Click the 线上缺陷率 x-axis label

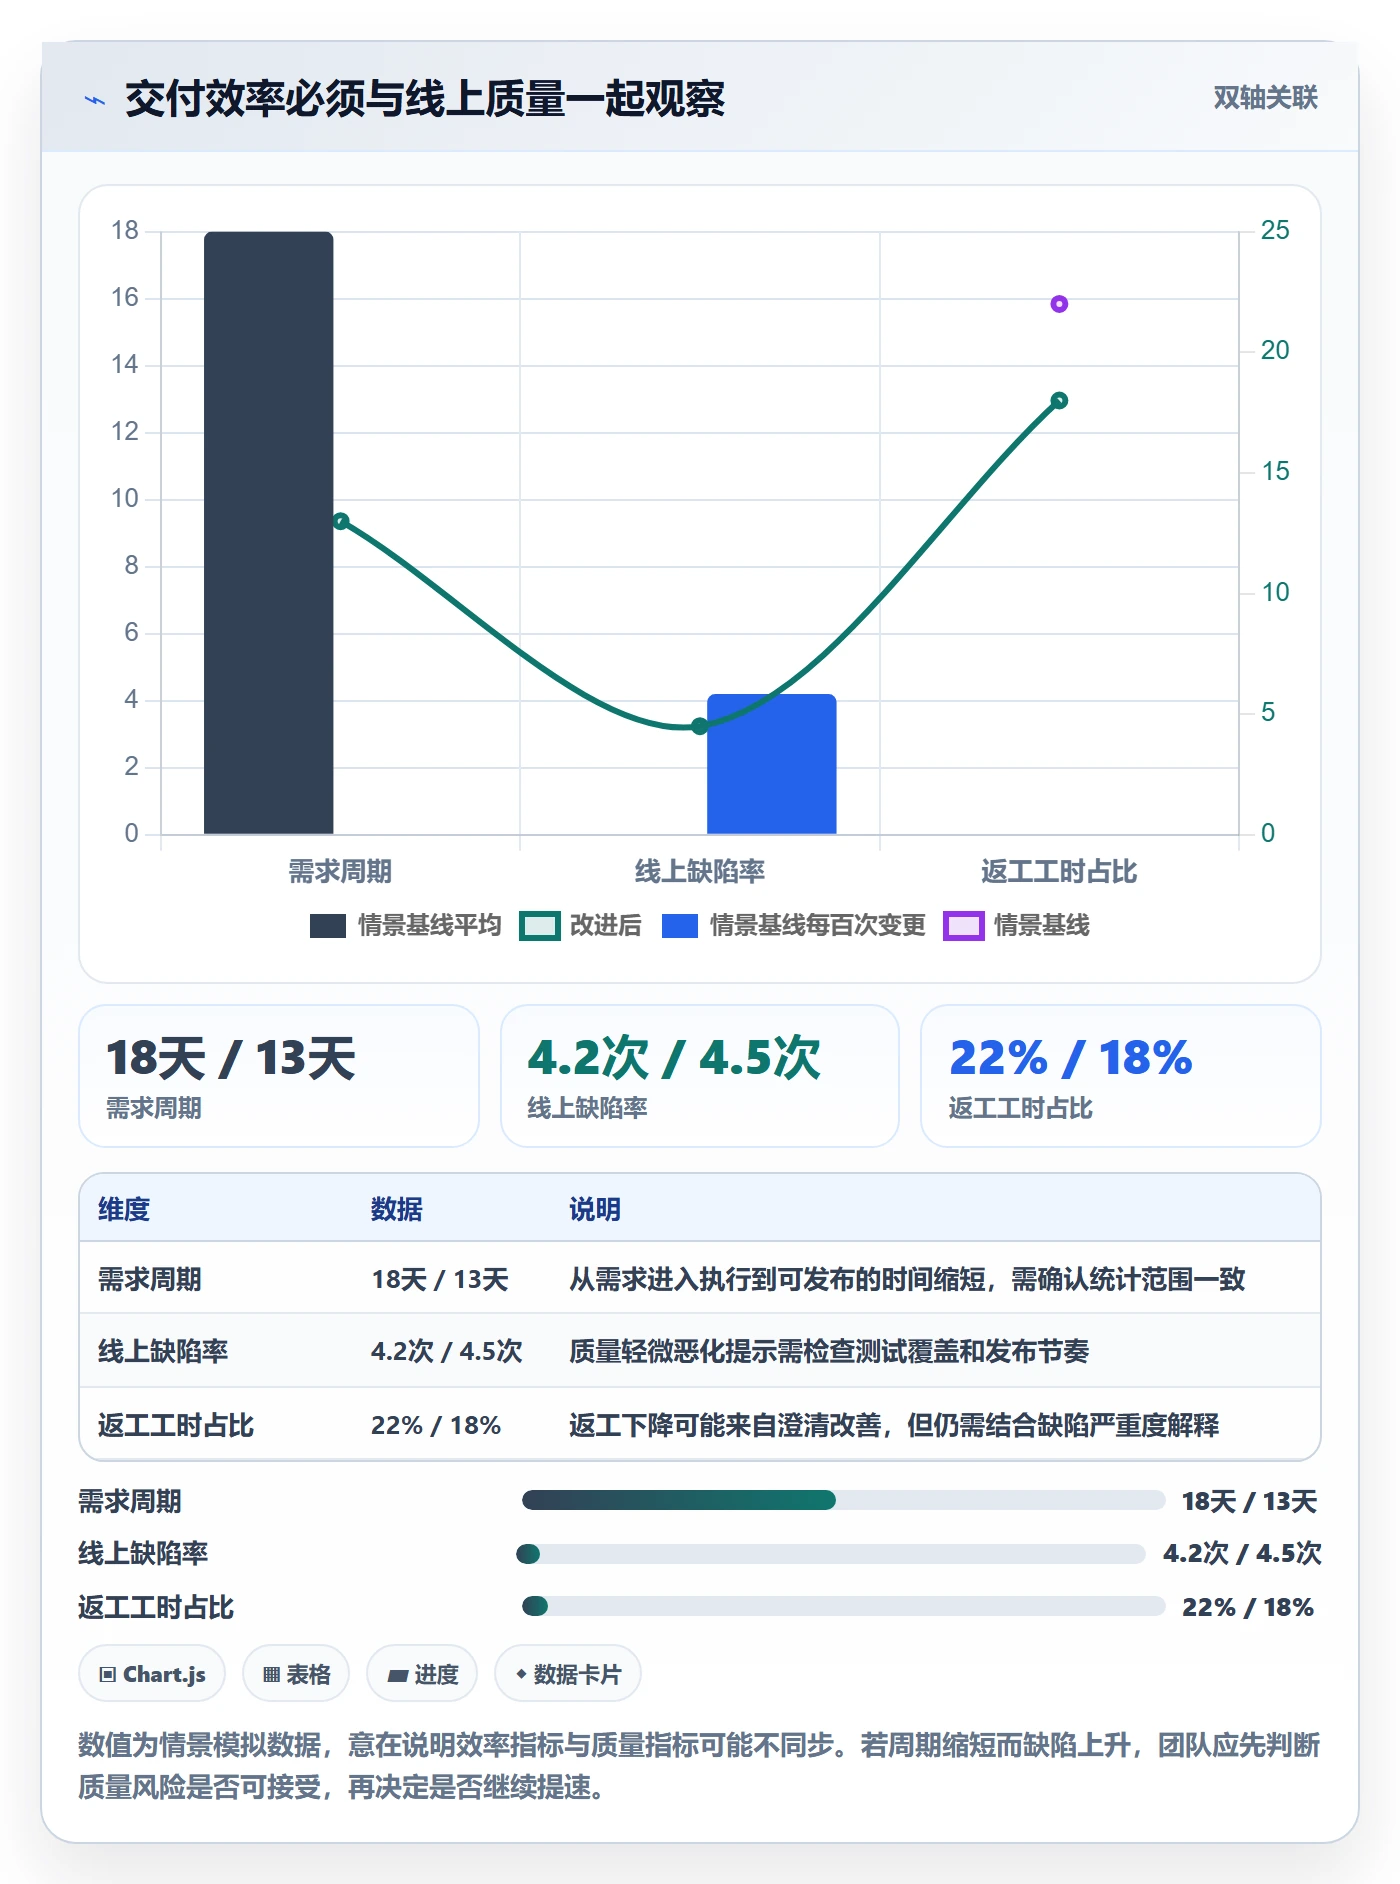coord(700,872)
